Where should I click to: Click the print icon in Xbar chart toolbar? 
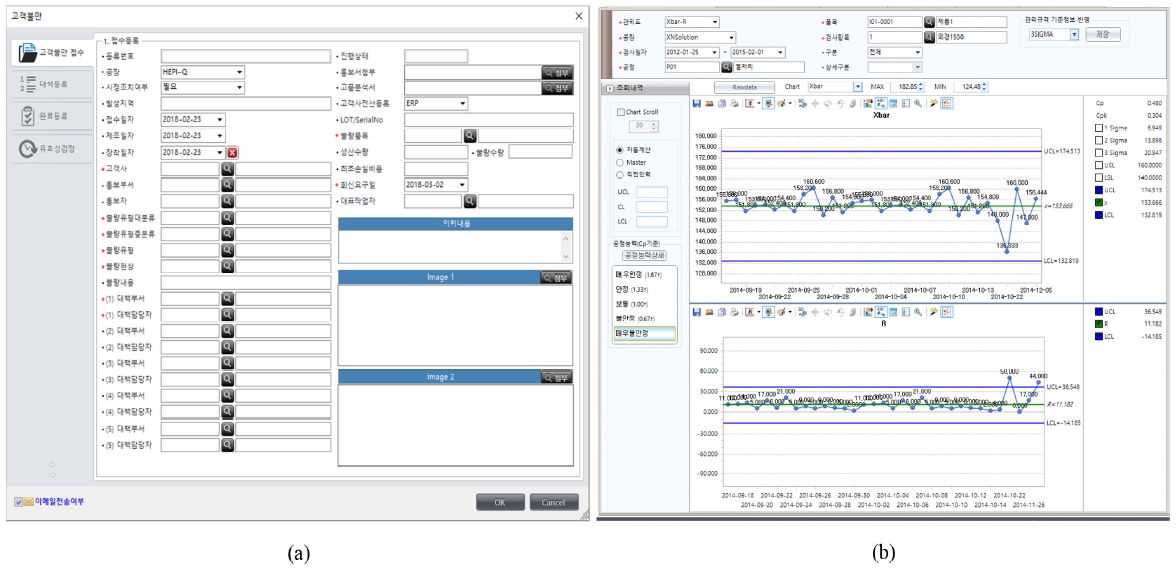pos(734,103)
